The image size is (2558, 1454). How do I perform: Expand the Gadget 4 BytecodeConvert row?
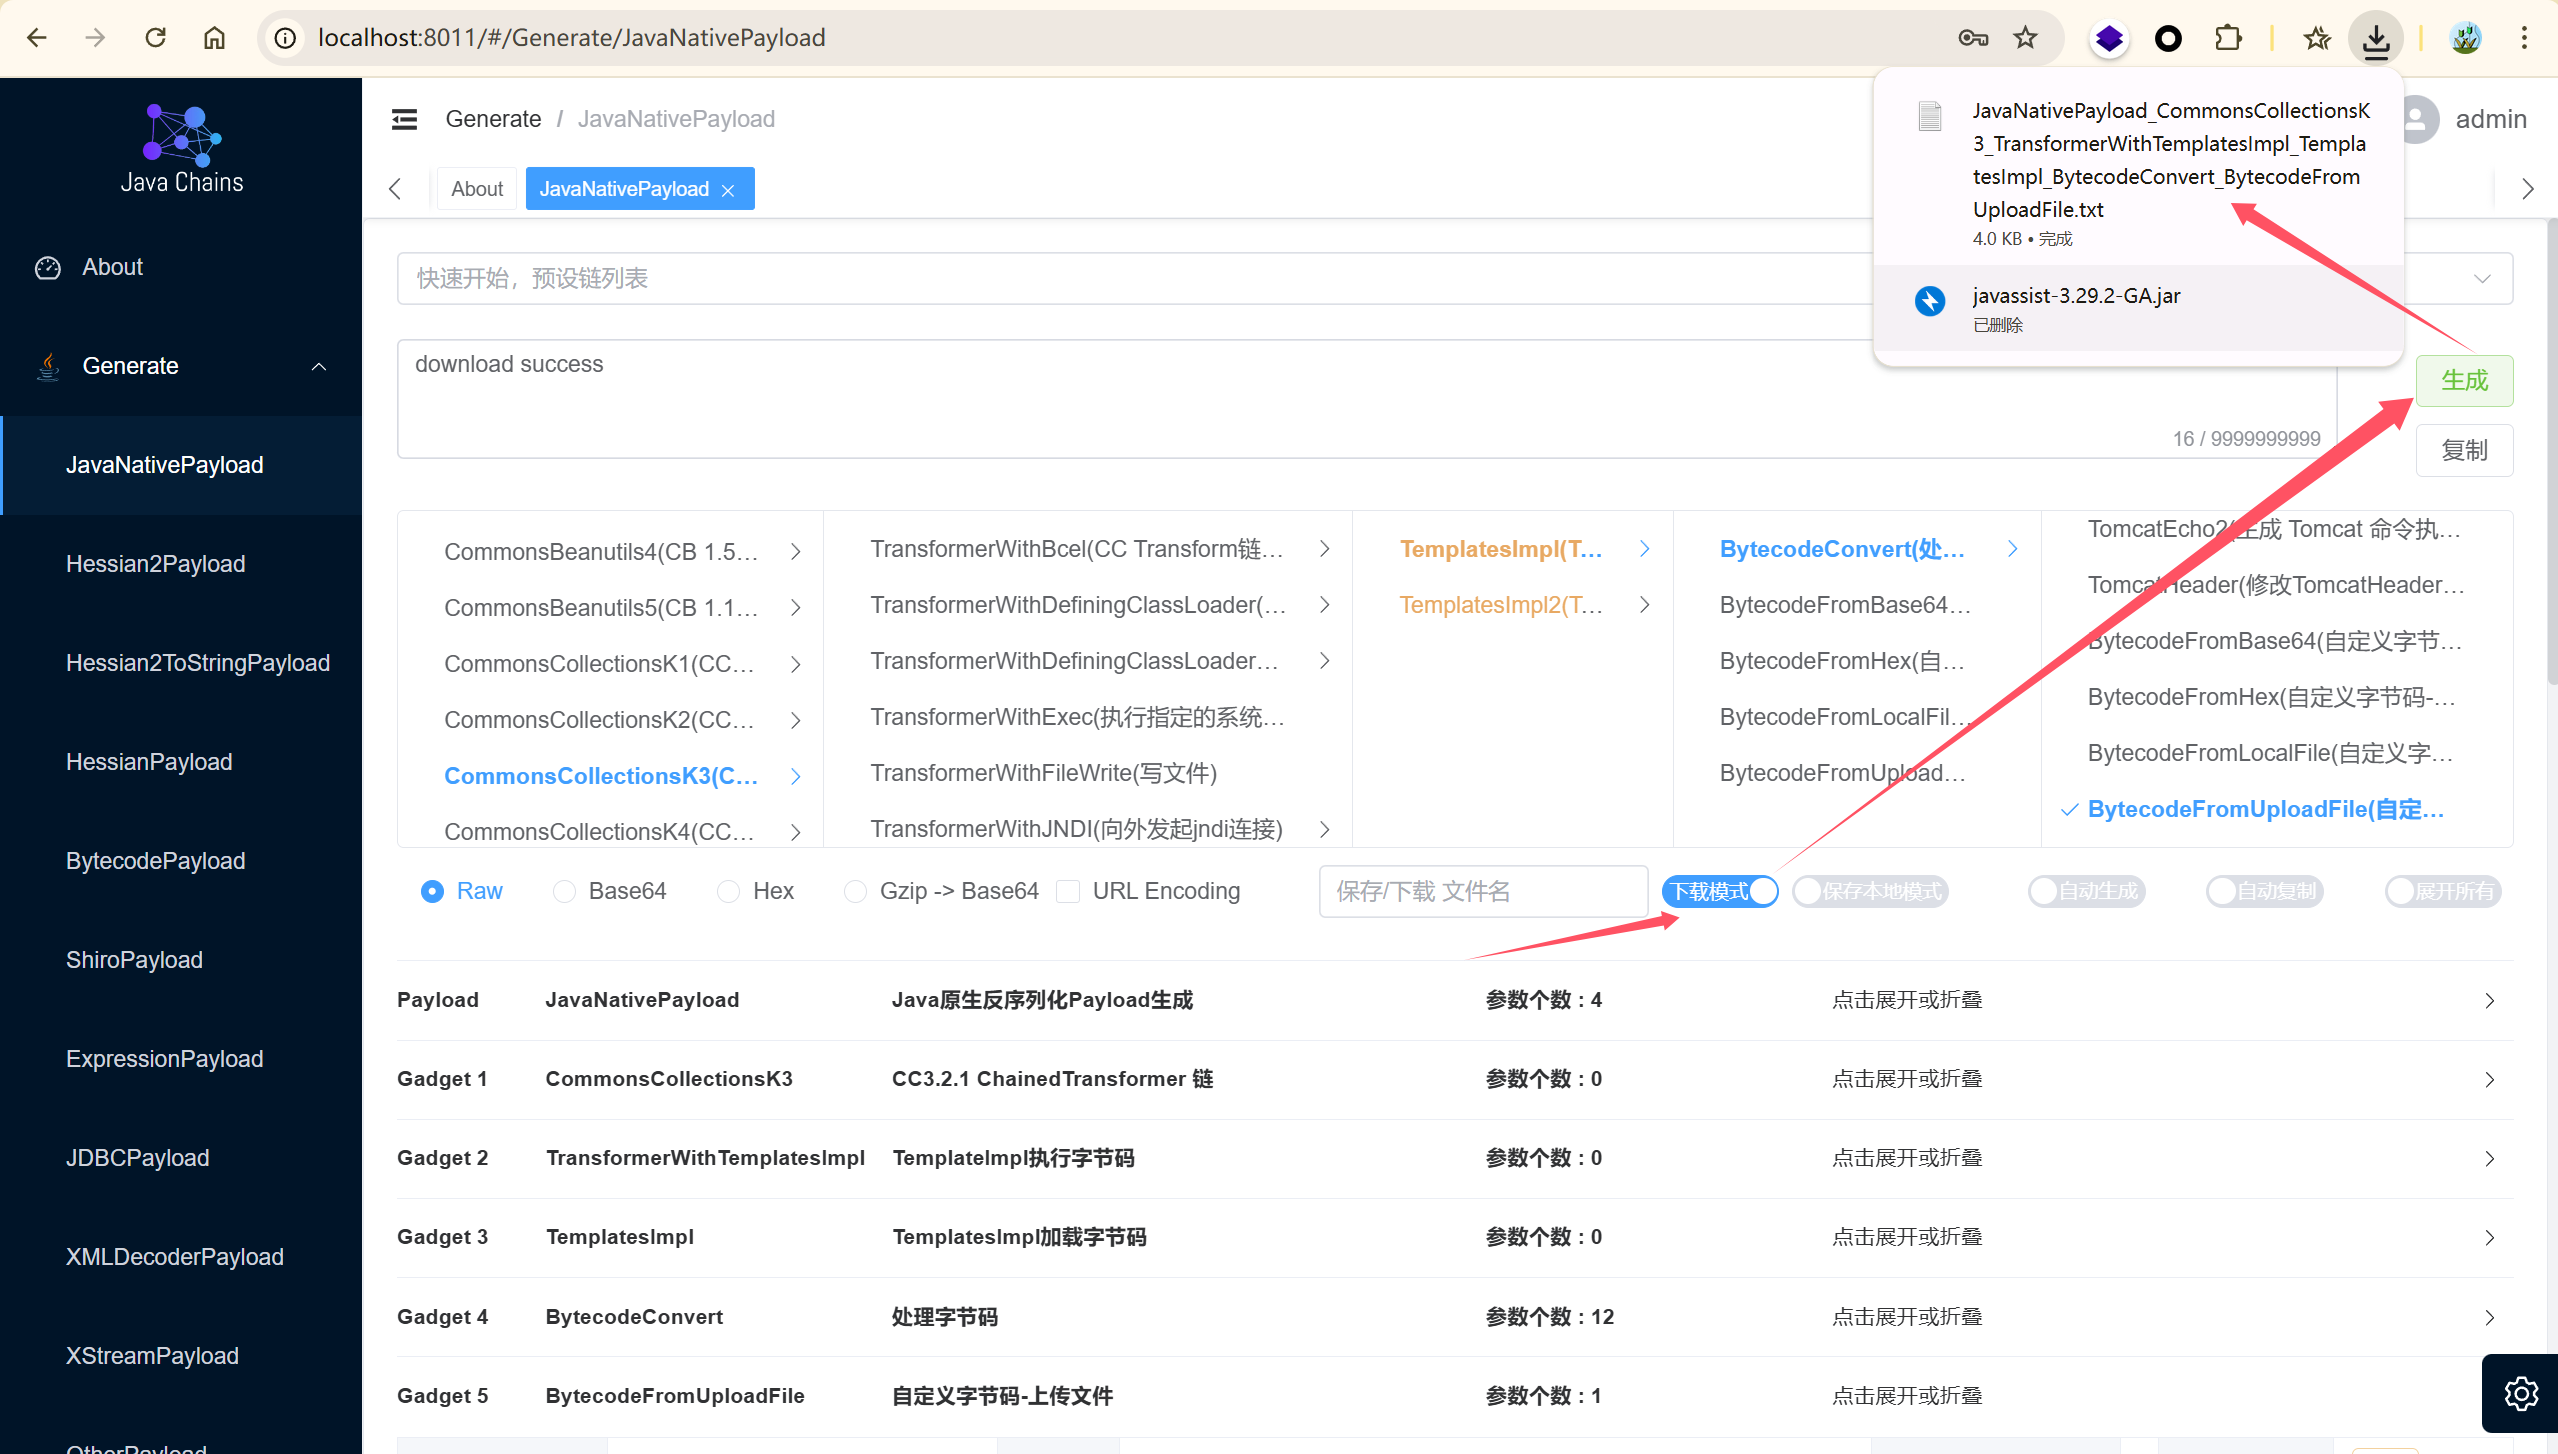coord(2489,1317)
